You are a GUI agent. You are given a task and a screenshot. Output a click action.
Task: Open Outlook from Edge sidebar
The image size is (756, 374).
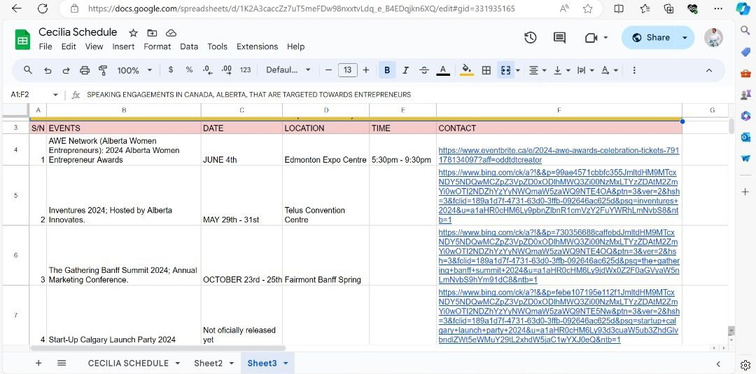pyautogui.click(x=745, y=137)
